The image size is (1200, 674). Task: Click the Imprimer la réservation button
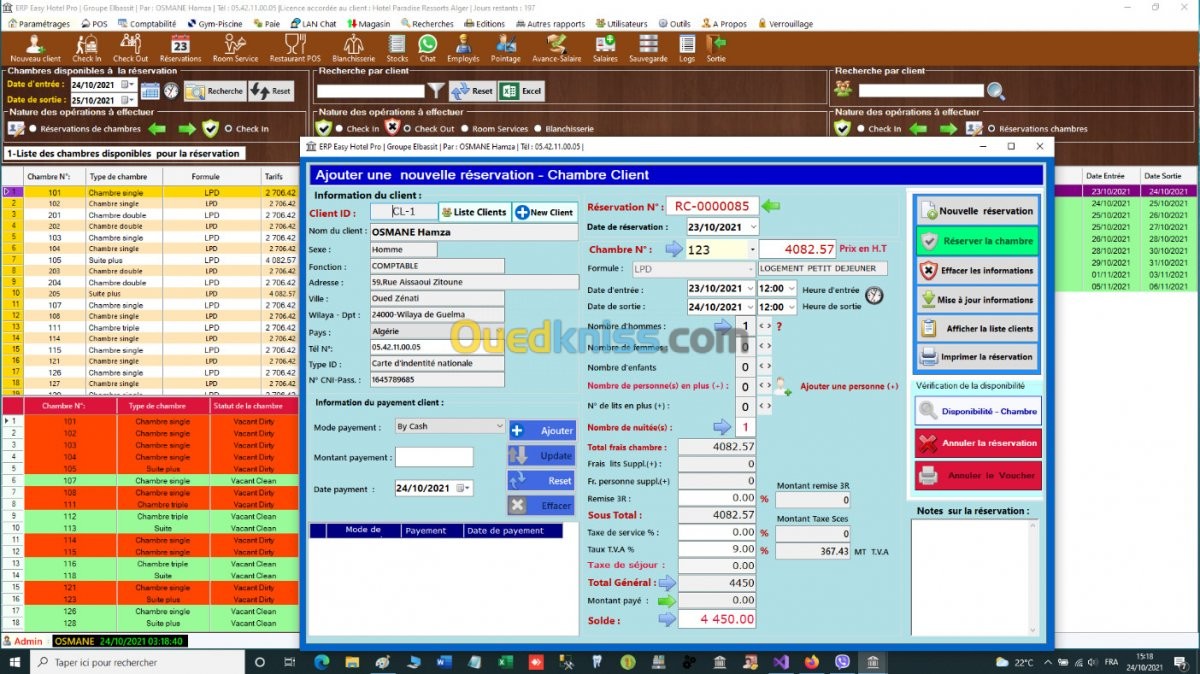tap(976, 357)
